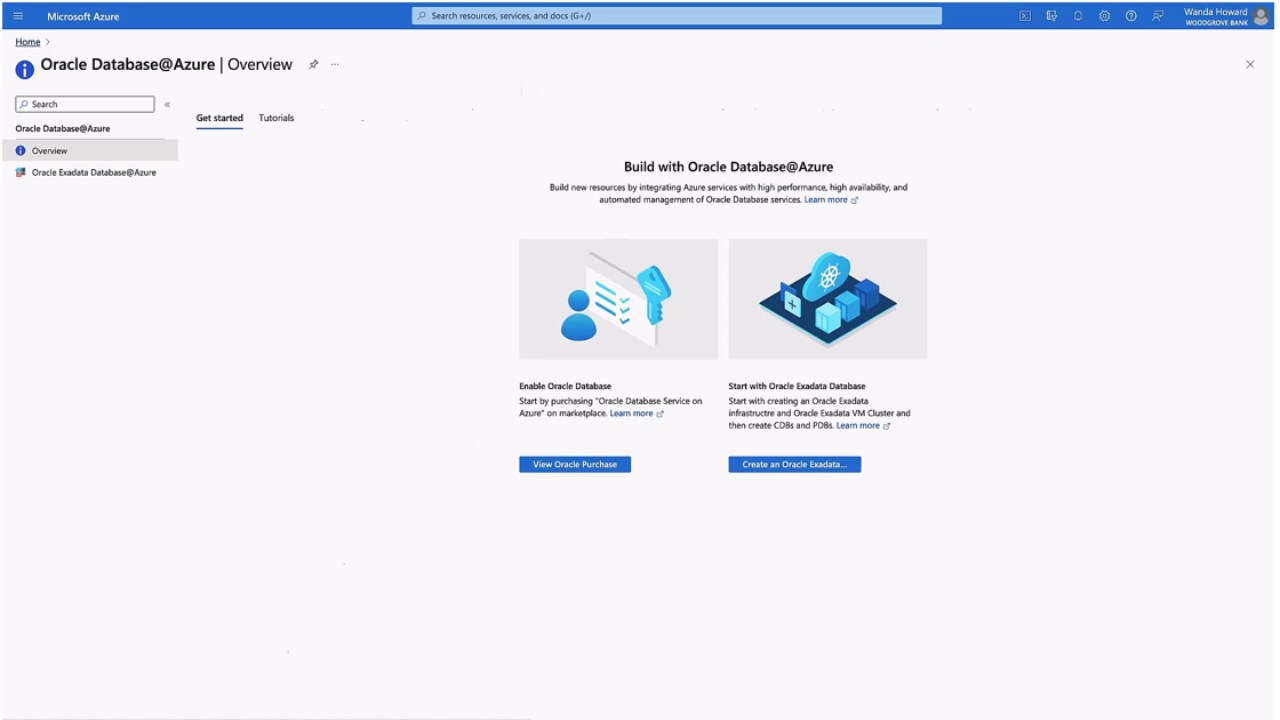Close the Overview blade
Image resolution: width=1280 pixels, height=720 pixels.
1250,64
